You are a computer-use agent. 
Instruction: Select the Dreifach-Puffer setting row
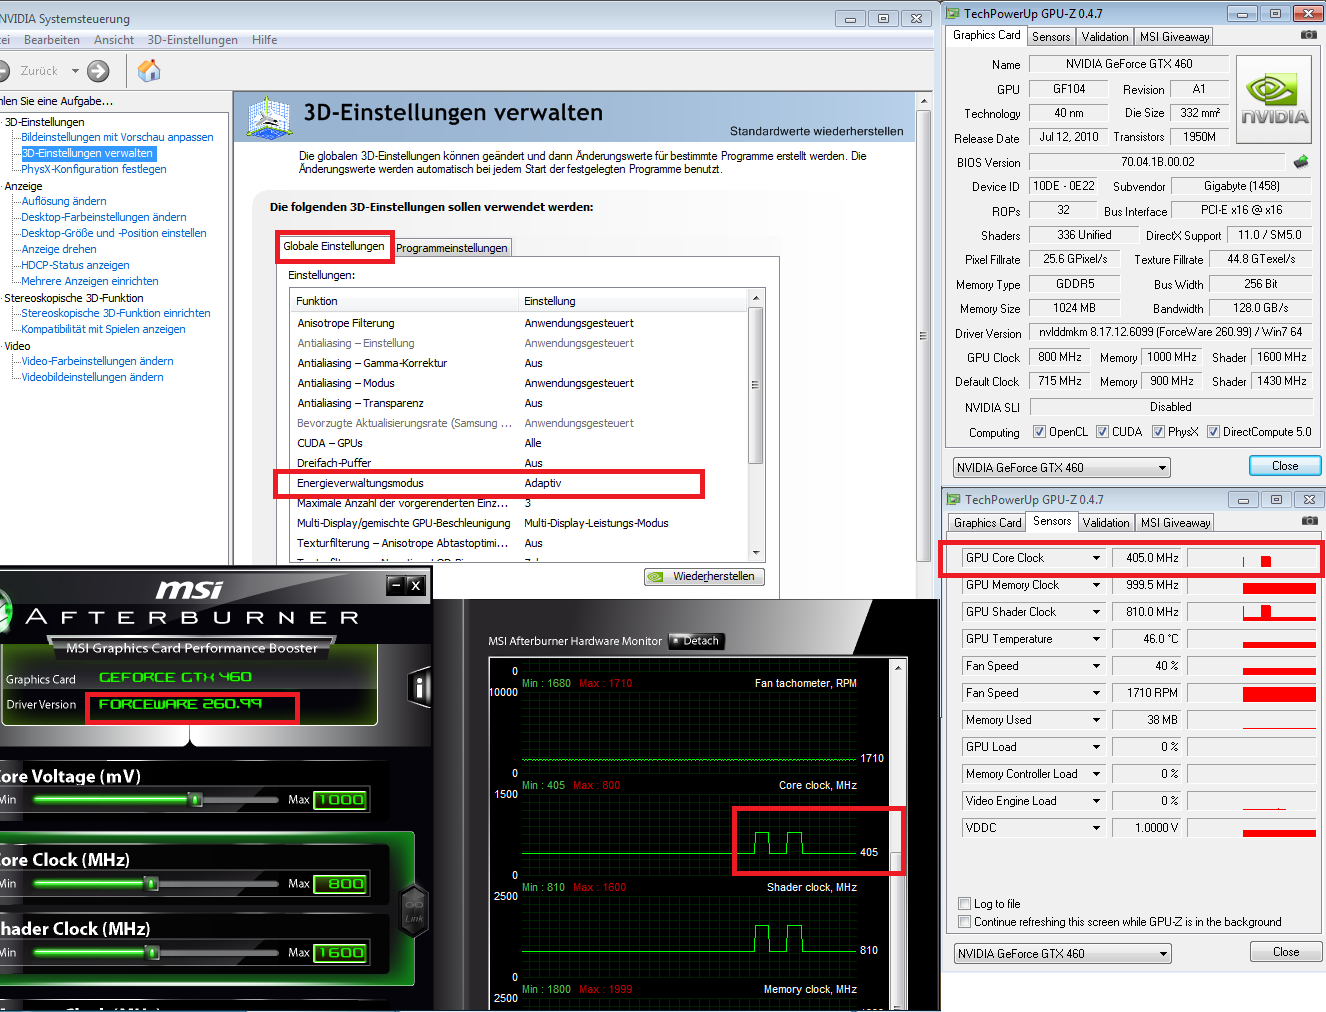(x=519, y=463)
